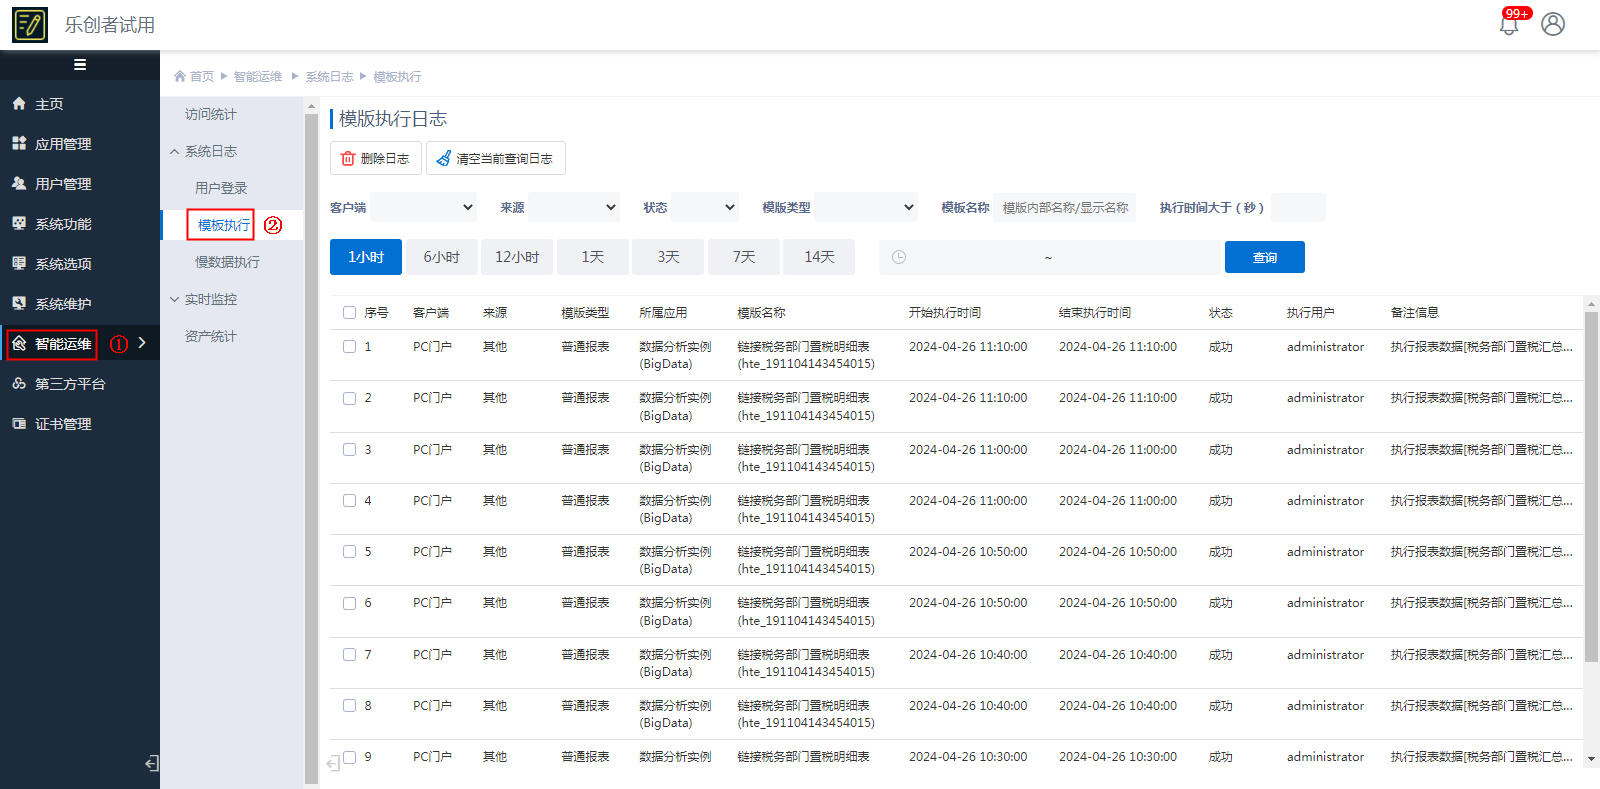Viewport: 1600px width, 789px height.
Task: Open the notification bell icon
Action: (x=1509, y=25)
